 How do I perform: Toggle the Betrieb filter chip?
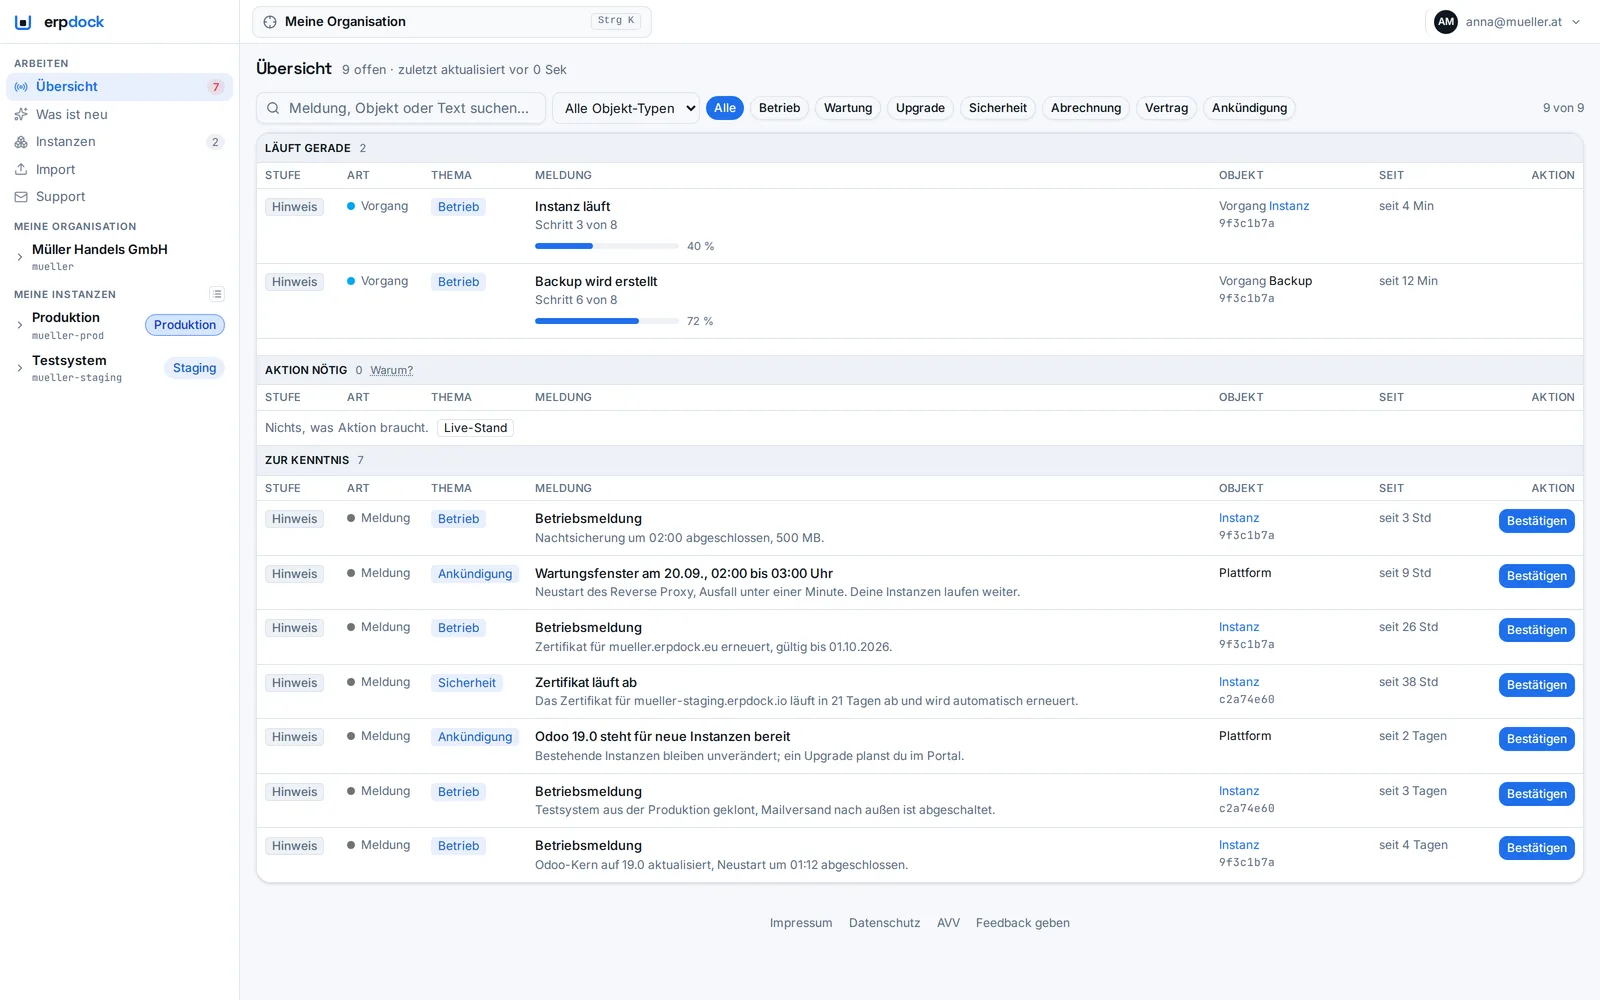(x=779, y=108)
